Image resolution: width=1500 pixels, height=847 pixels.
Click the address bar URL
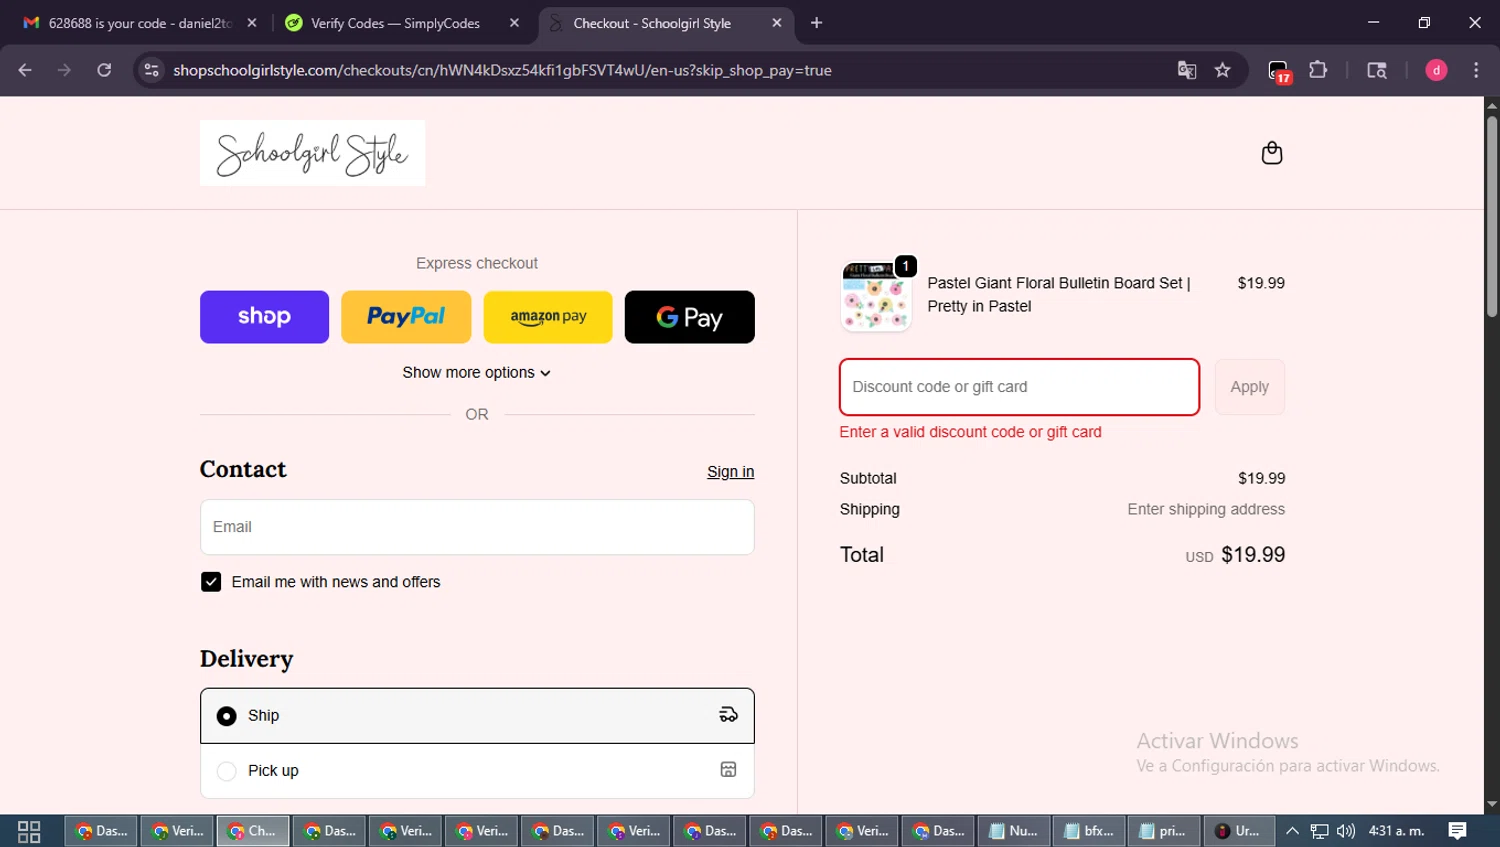tap(502, 70)
